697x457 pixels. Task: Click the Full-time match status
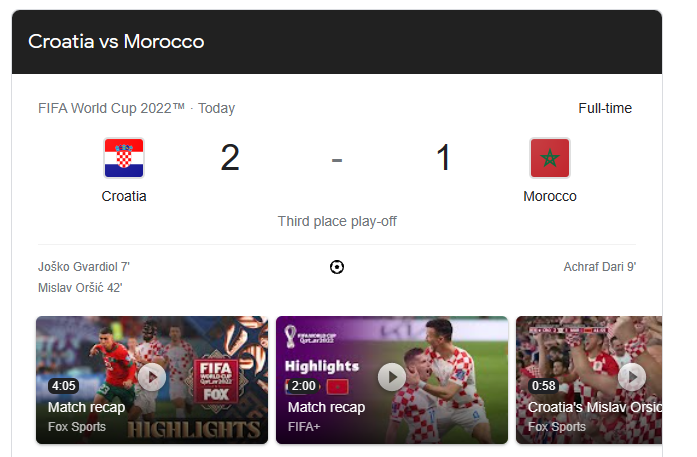point(605,108)
